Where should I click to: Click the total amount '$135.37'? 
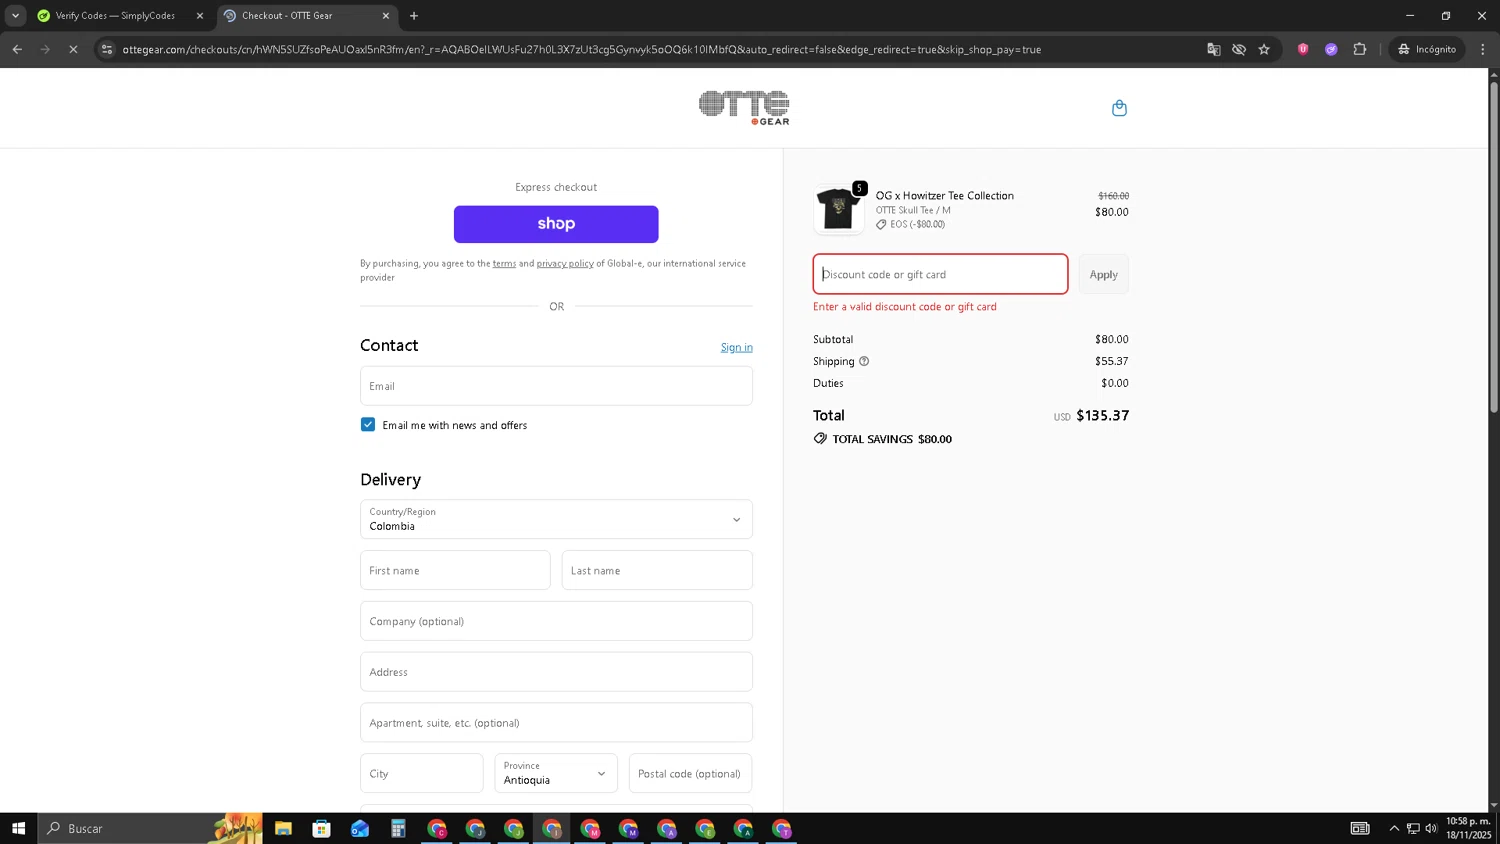[1102, 415]
